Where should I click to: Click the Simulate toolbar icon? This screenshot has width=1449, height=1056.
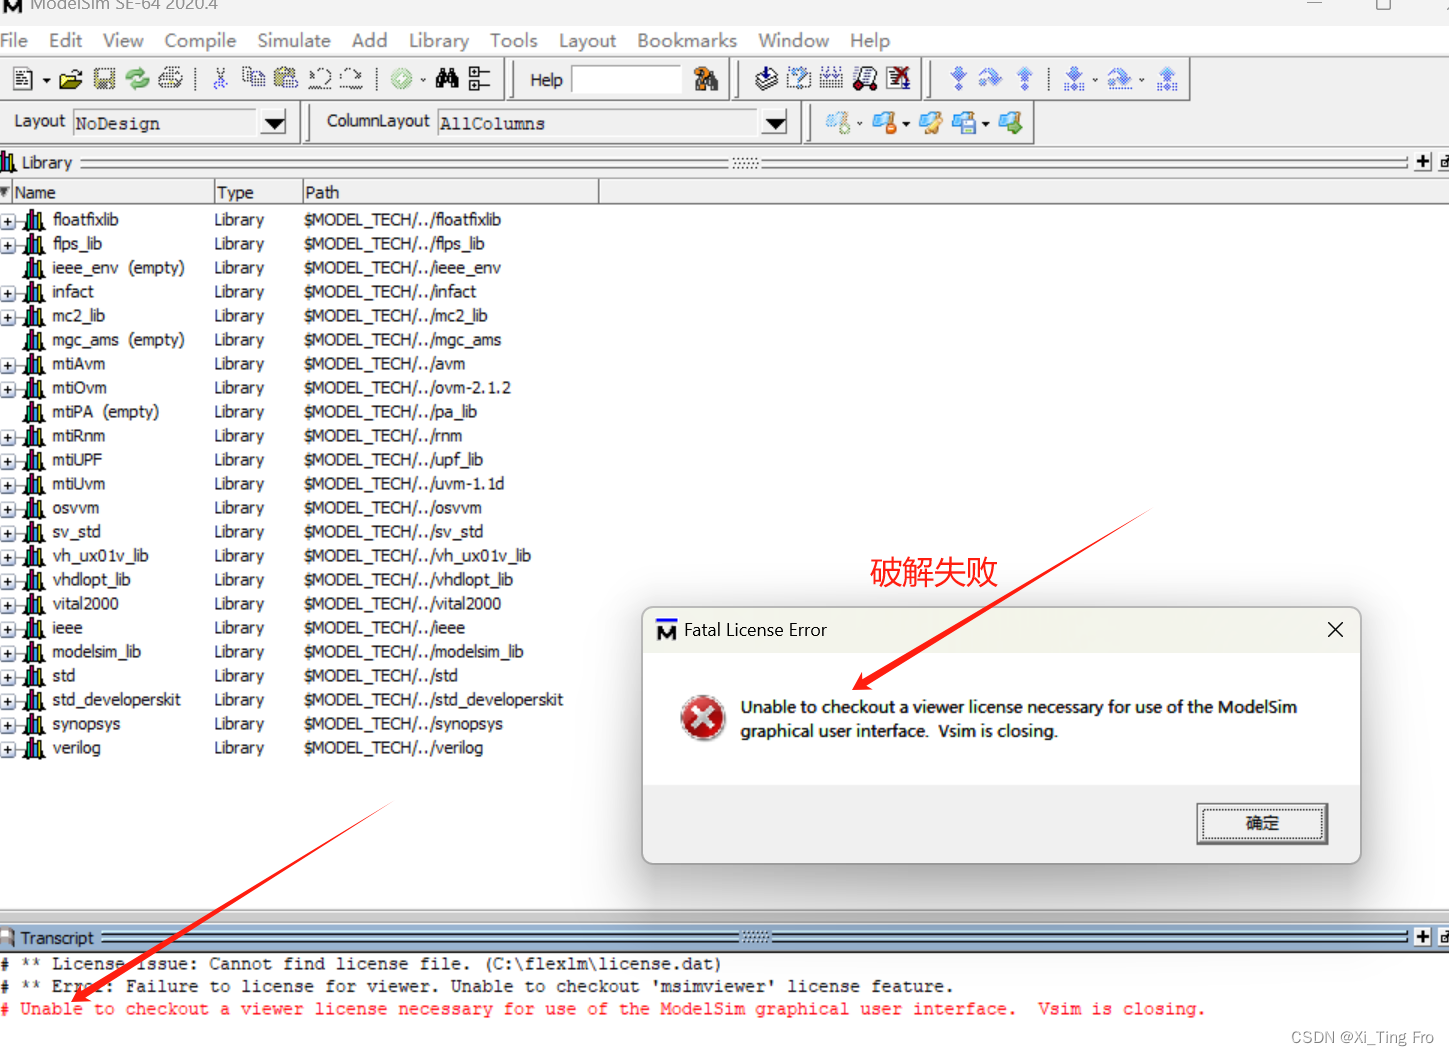865,79
